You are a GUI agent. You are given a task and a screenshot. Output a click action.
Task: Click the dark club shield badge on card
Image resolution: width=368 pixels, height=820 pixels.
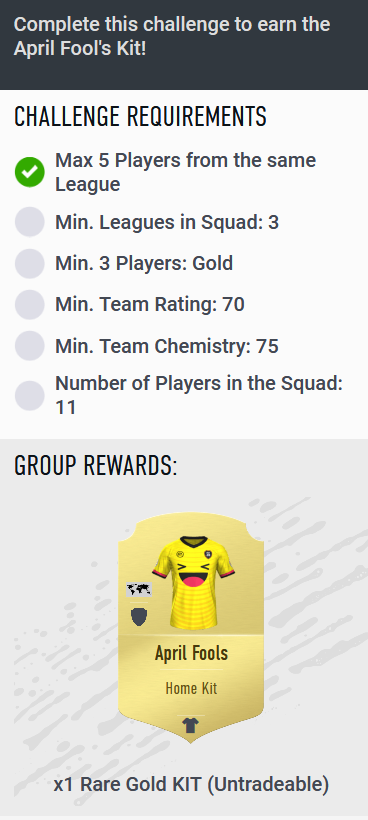click(139, 617)
